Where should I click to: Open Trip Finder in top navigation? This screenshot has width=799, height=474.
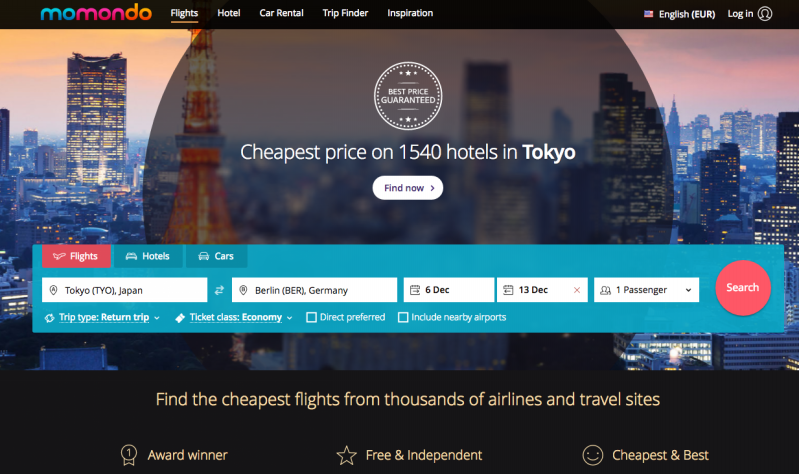(345, 13)
